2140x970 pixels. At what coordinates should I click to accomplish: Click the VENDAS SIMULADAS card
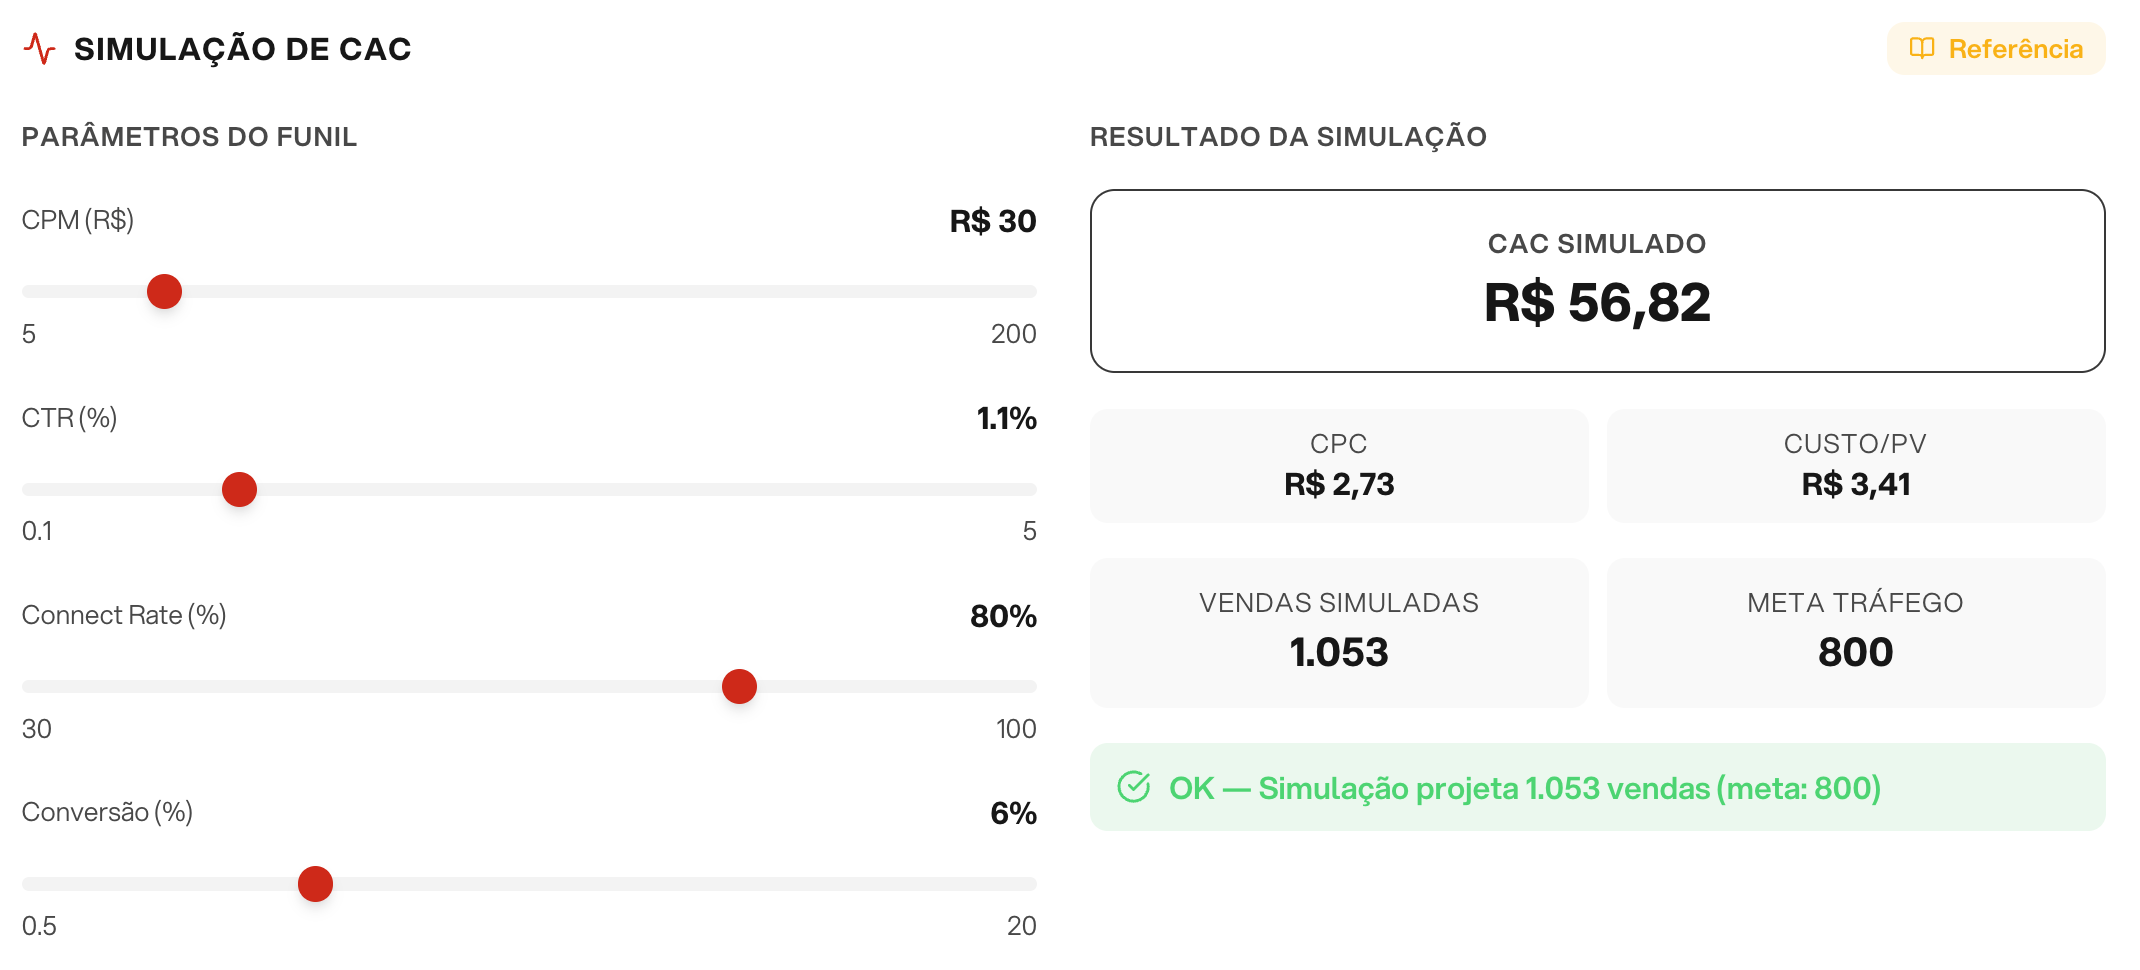tap(1339, 631)
